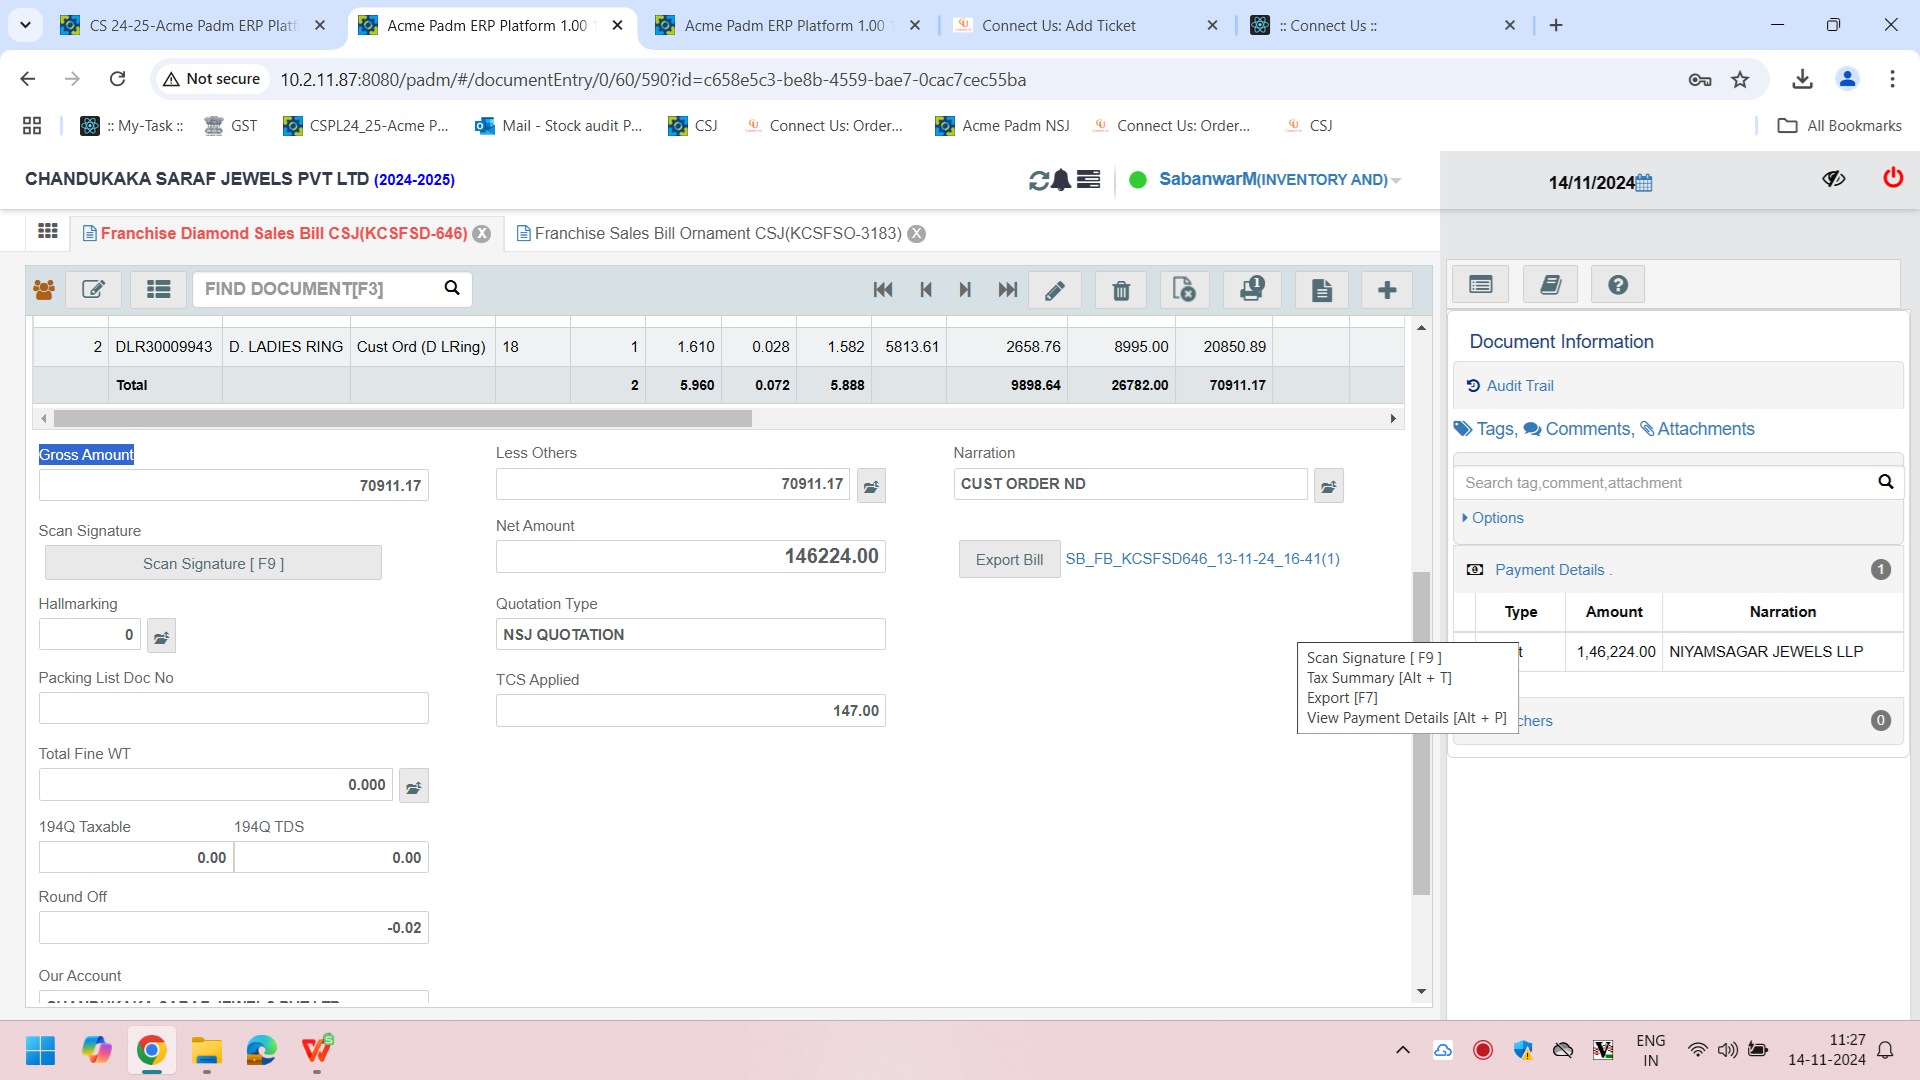Search tags with the magnifier icon
This screenshot has width=1920, height=1080.
[1886, 482]
